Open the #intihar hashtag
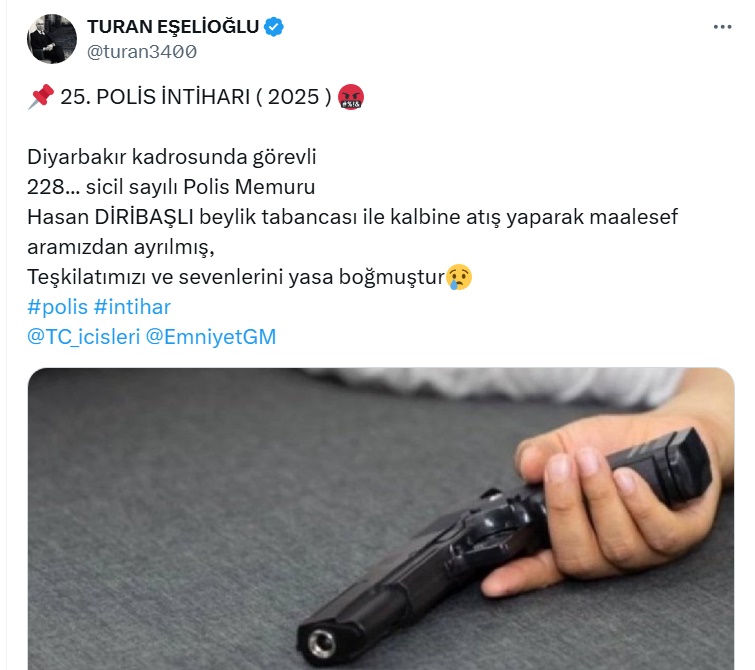 pos(132,307)
